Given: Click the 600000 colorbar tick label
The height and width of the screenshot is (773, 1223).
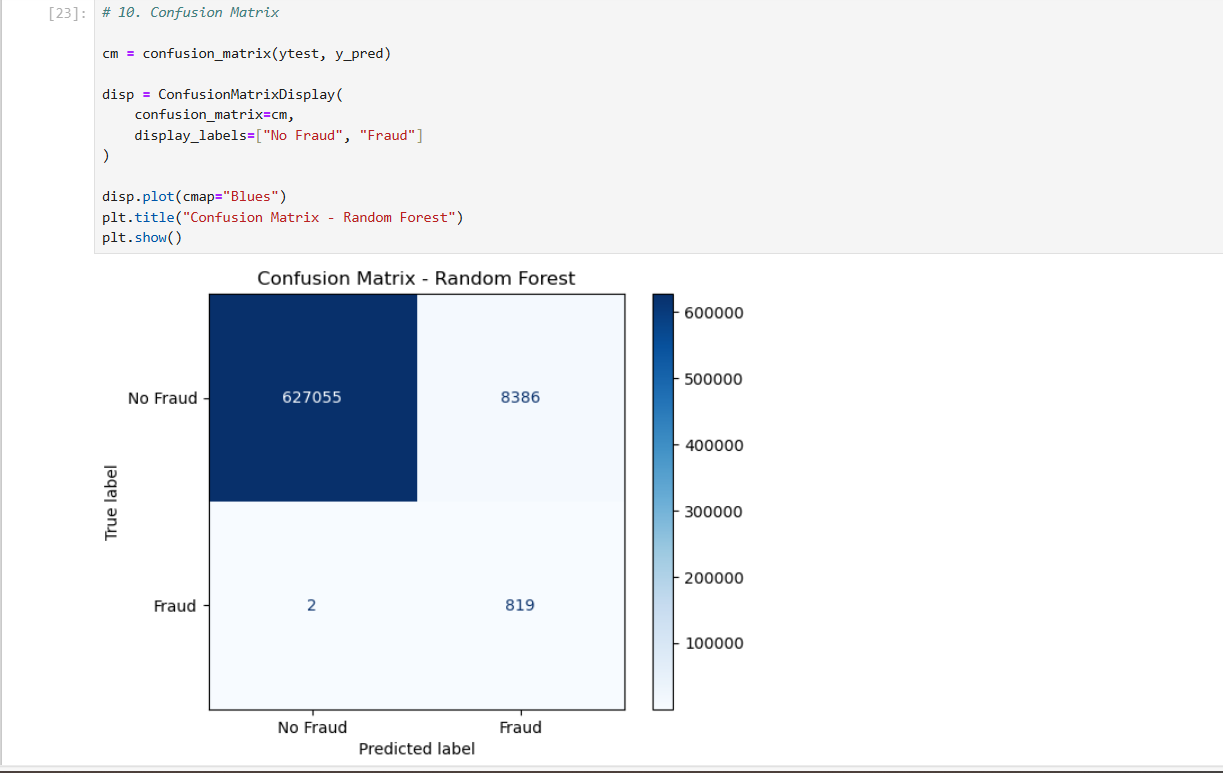Looking at the screenshot, I should pos(714,313).
